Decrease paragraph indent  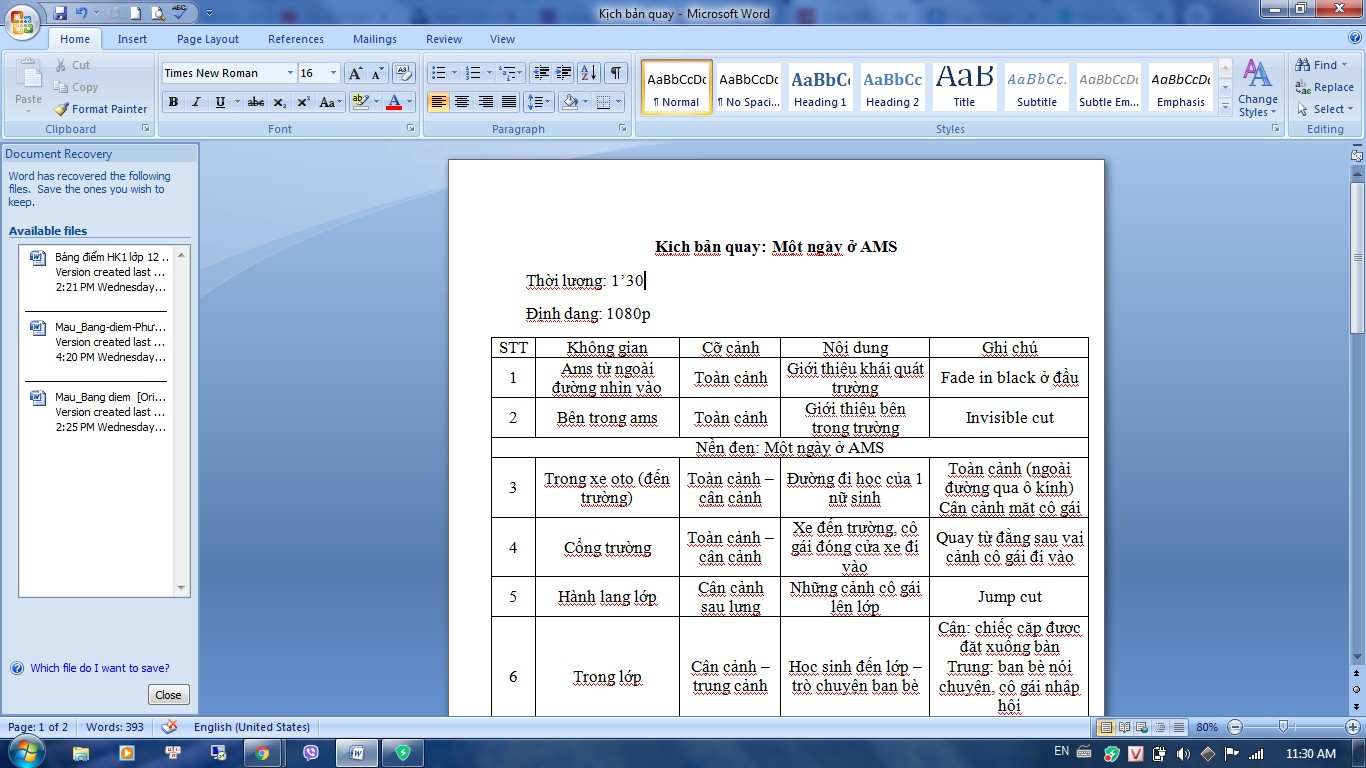click(x=541, y=73)
